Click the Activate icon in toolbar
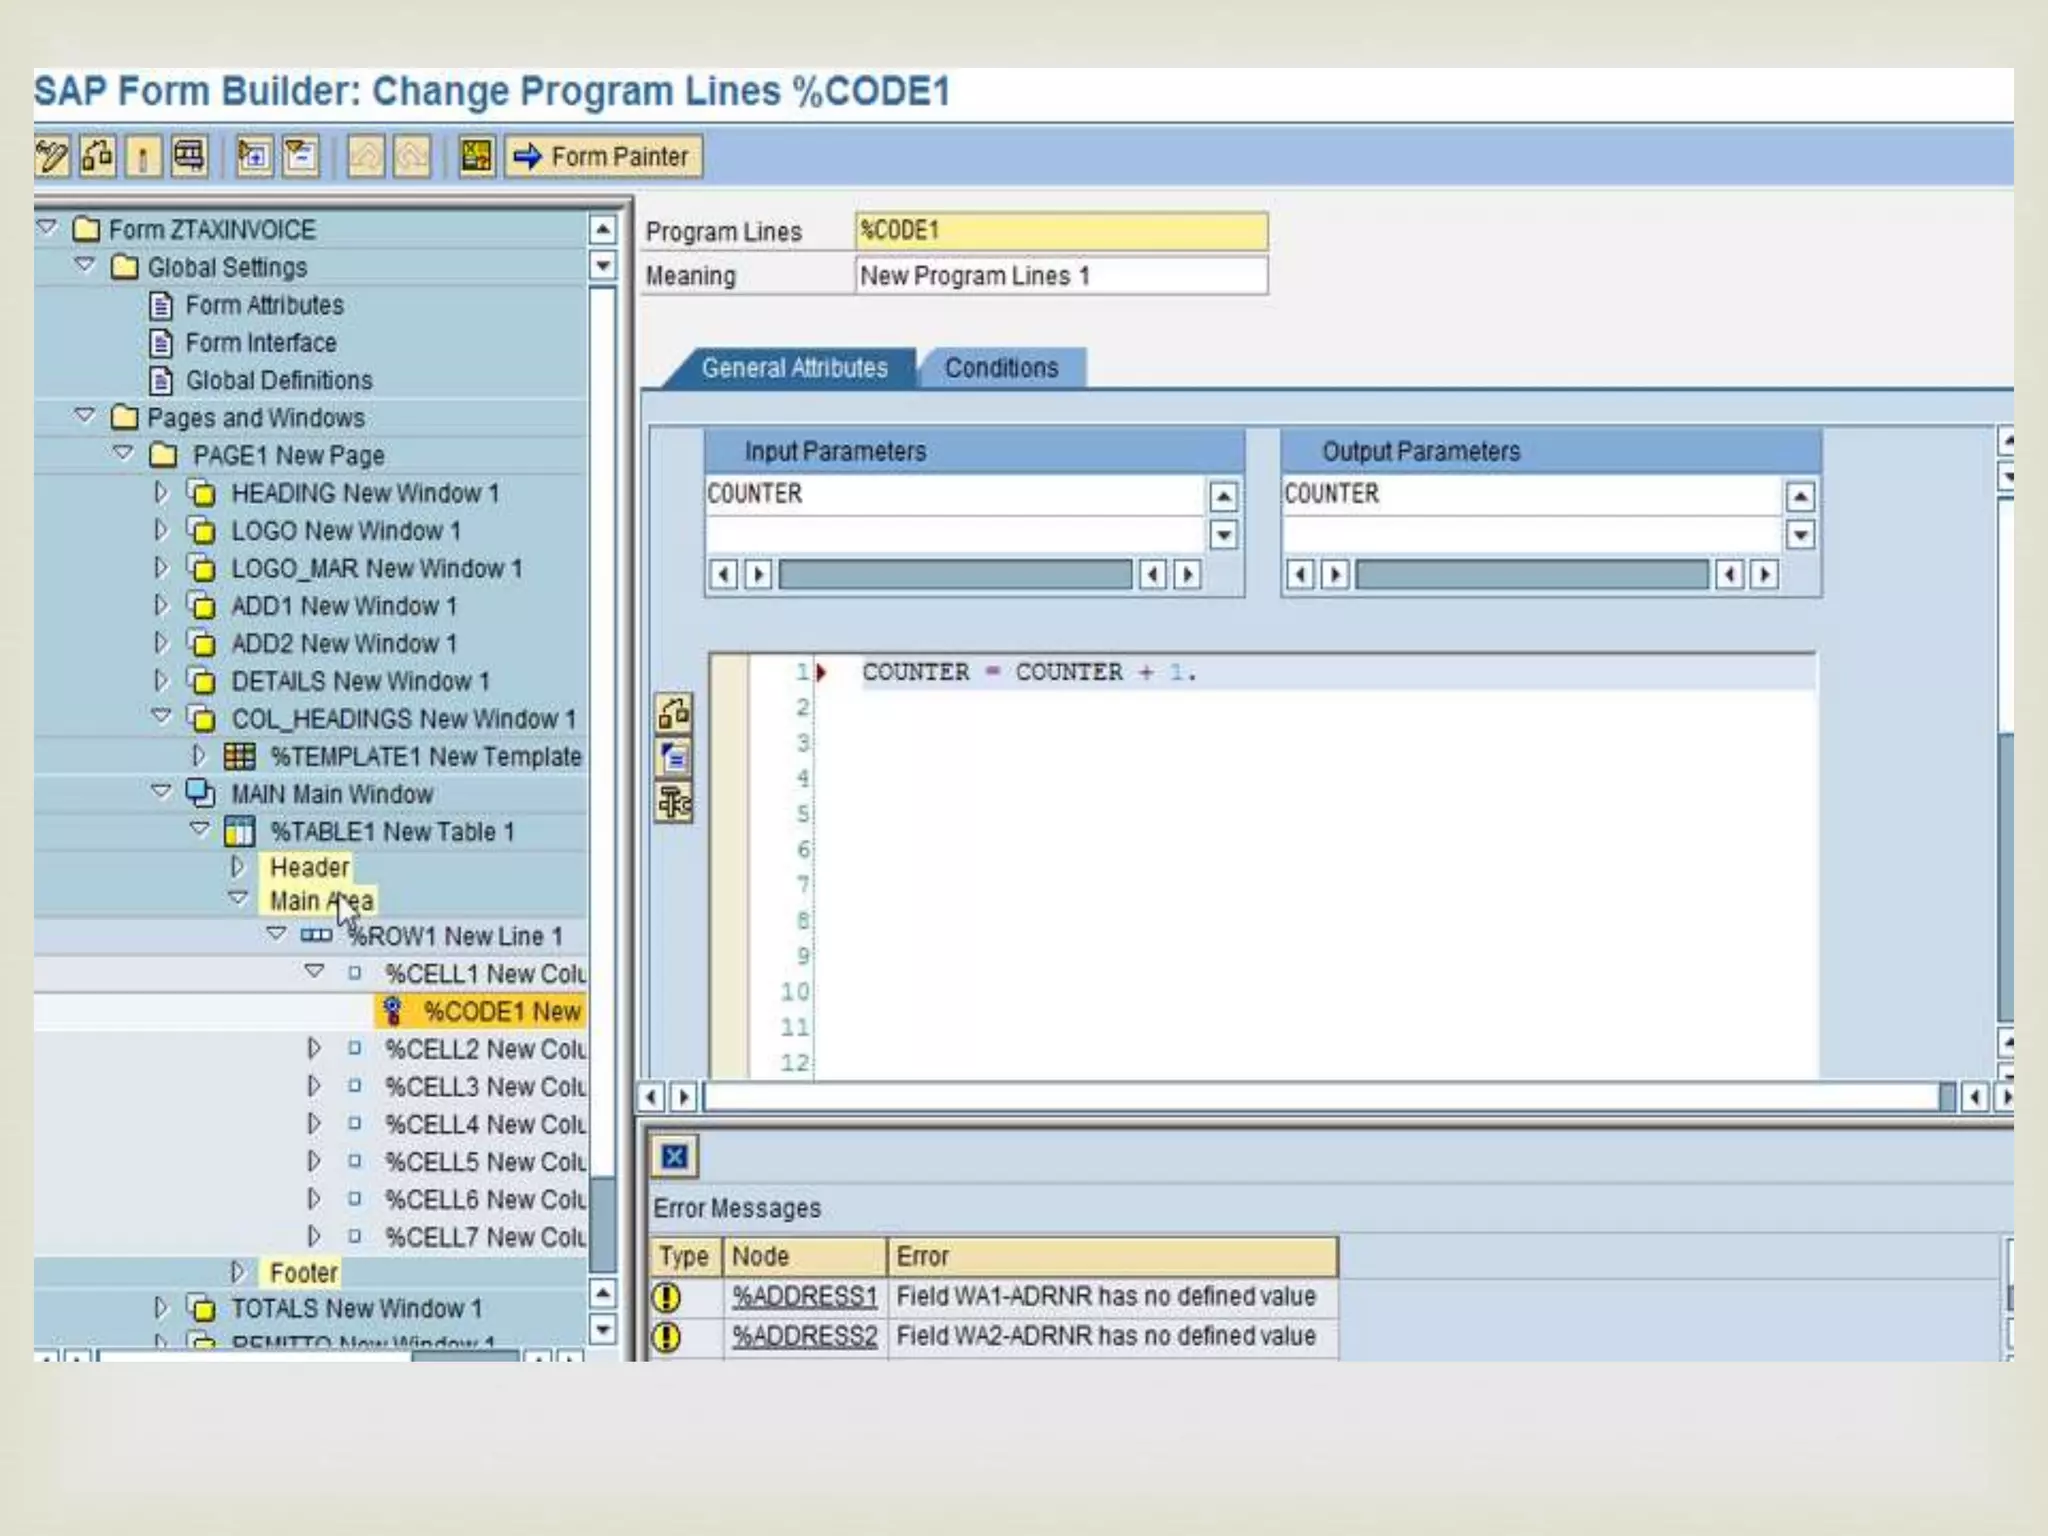2048x1536 pixels. coord(143,157)
